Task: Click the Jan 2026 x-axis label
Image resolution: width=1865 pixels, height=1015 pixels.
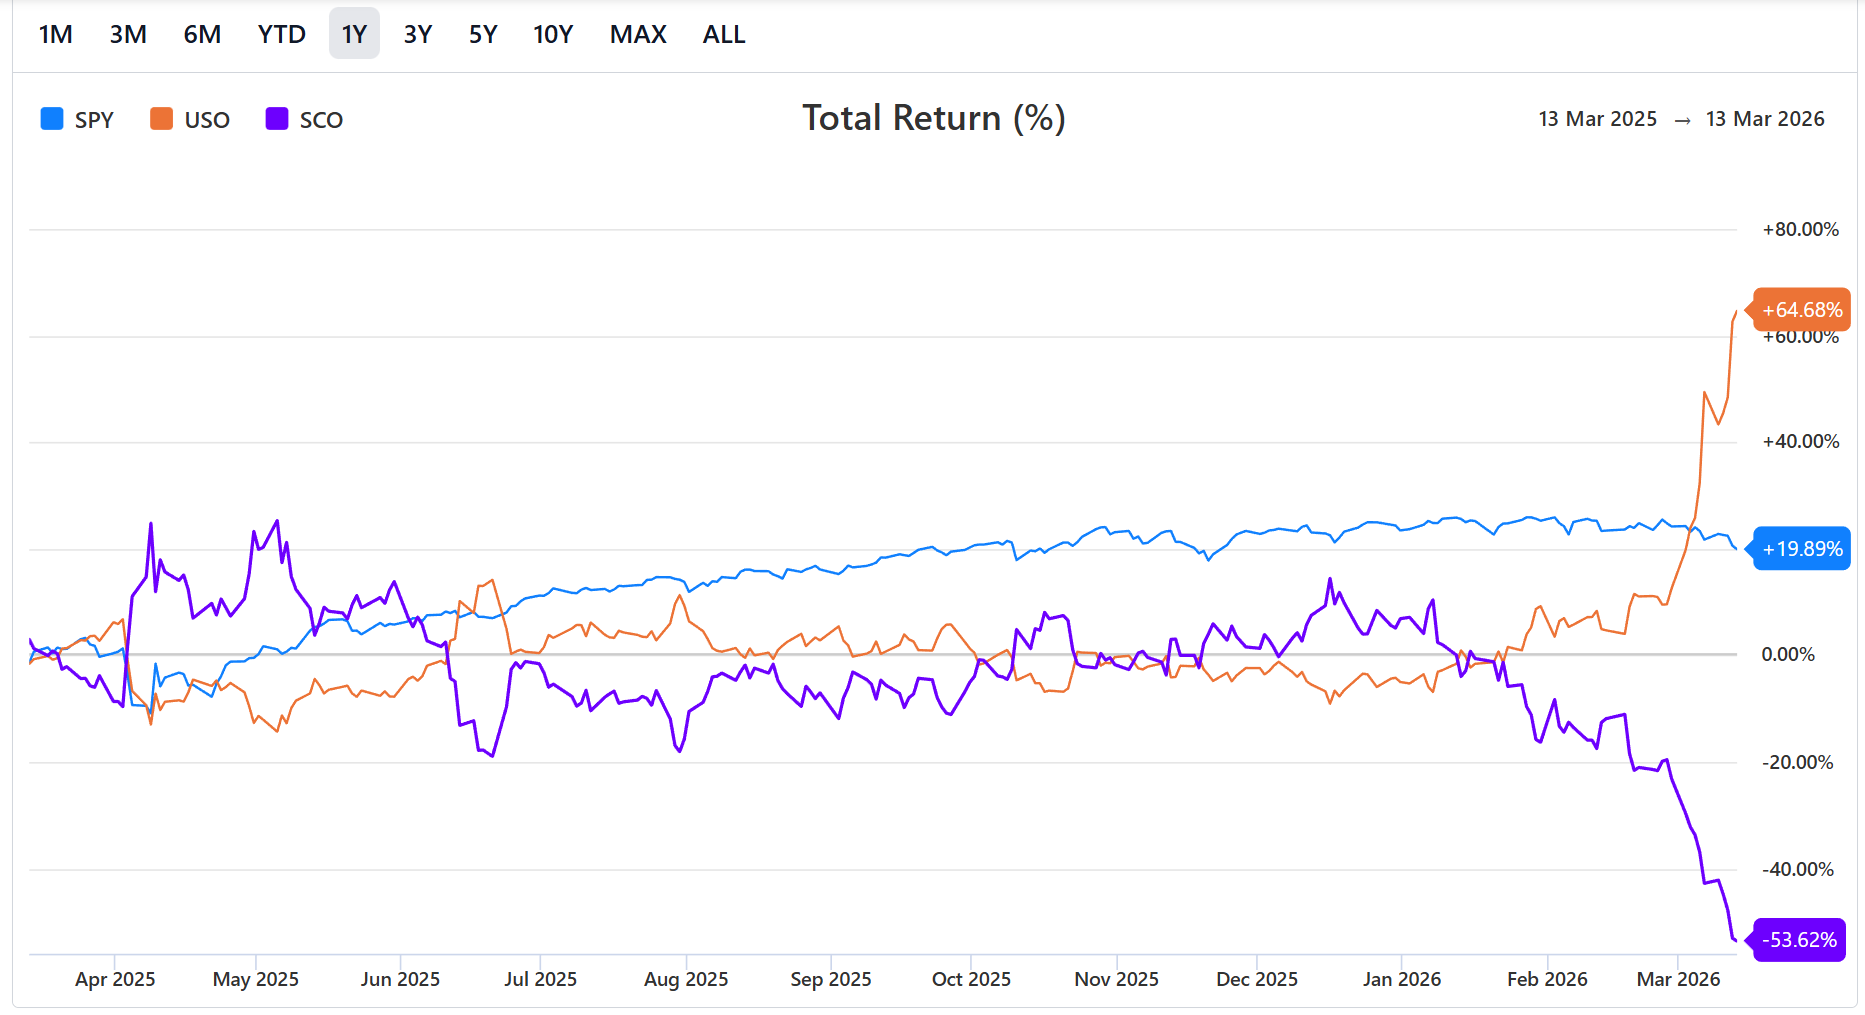Action: [x=1402, y=980]
